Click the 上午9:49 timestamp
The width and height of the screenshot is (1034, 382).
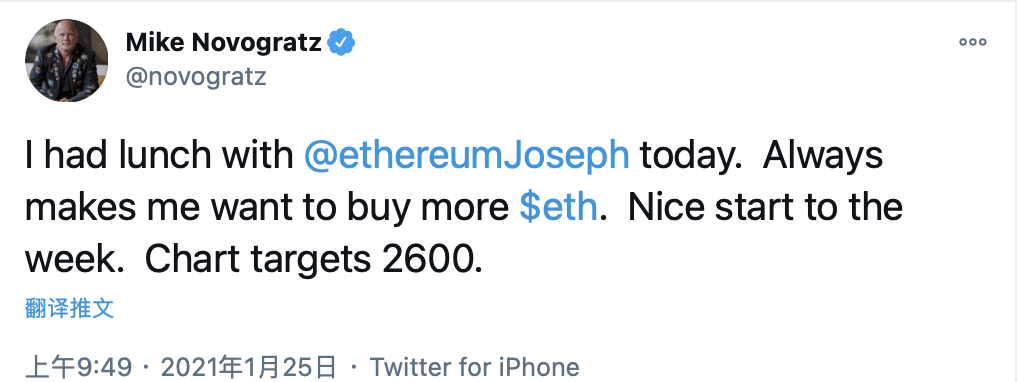coord(78,366)
